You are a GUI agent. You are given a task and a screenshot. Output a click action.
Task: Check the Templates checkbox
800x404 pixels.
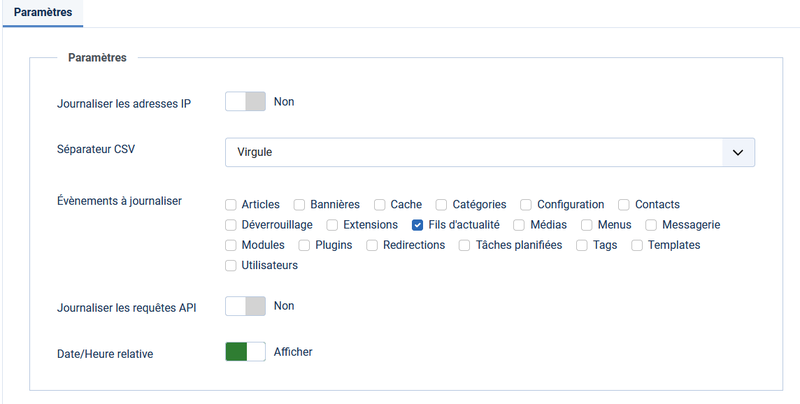click(637, 245)
